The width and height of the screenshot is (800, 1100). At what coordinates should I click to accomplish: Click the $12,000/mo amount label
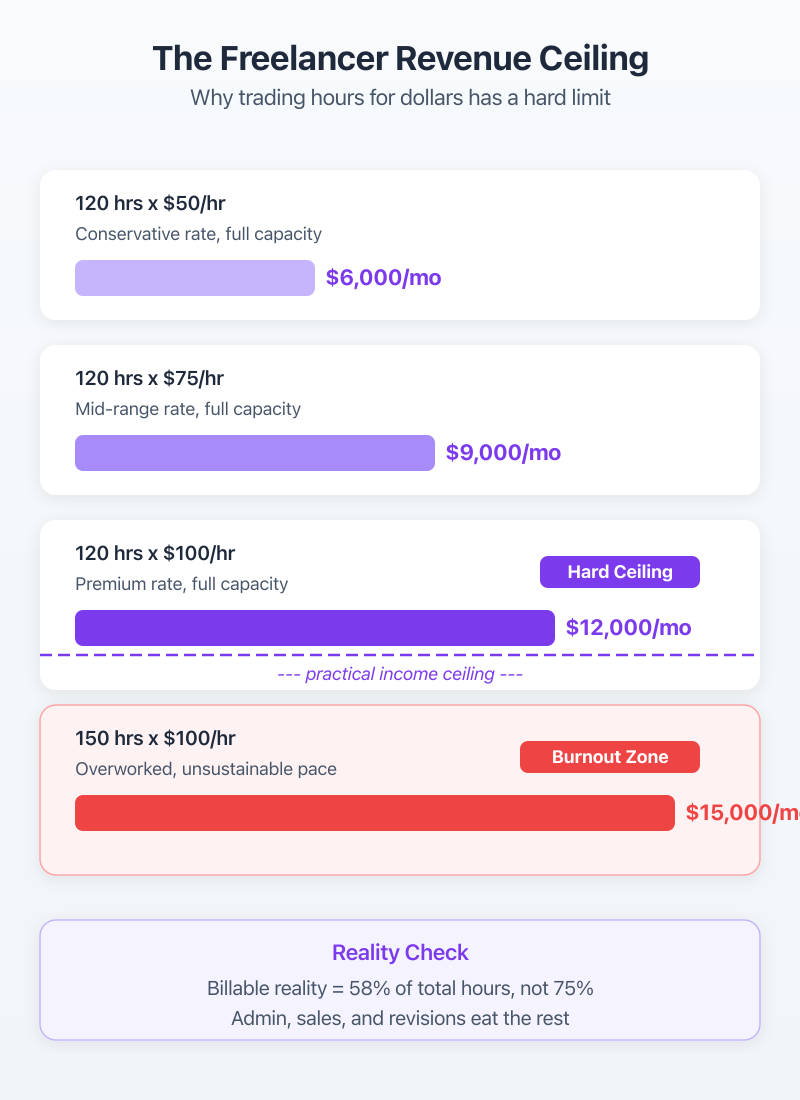coord(628,628)
